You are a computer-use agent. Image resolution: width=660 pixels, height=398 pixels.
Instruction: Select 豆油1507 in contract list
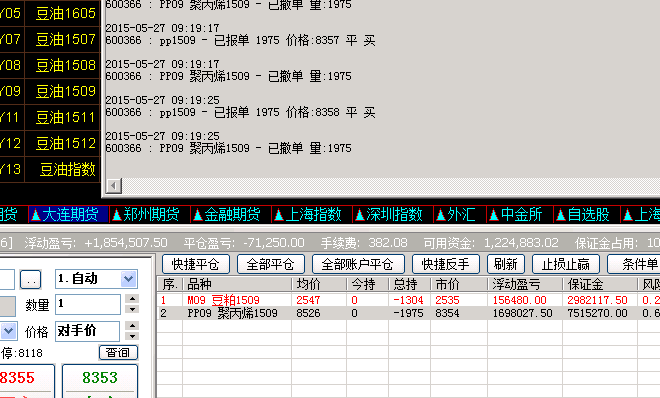(x=65, y=40)
